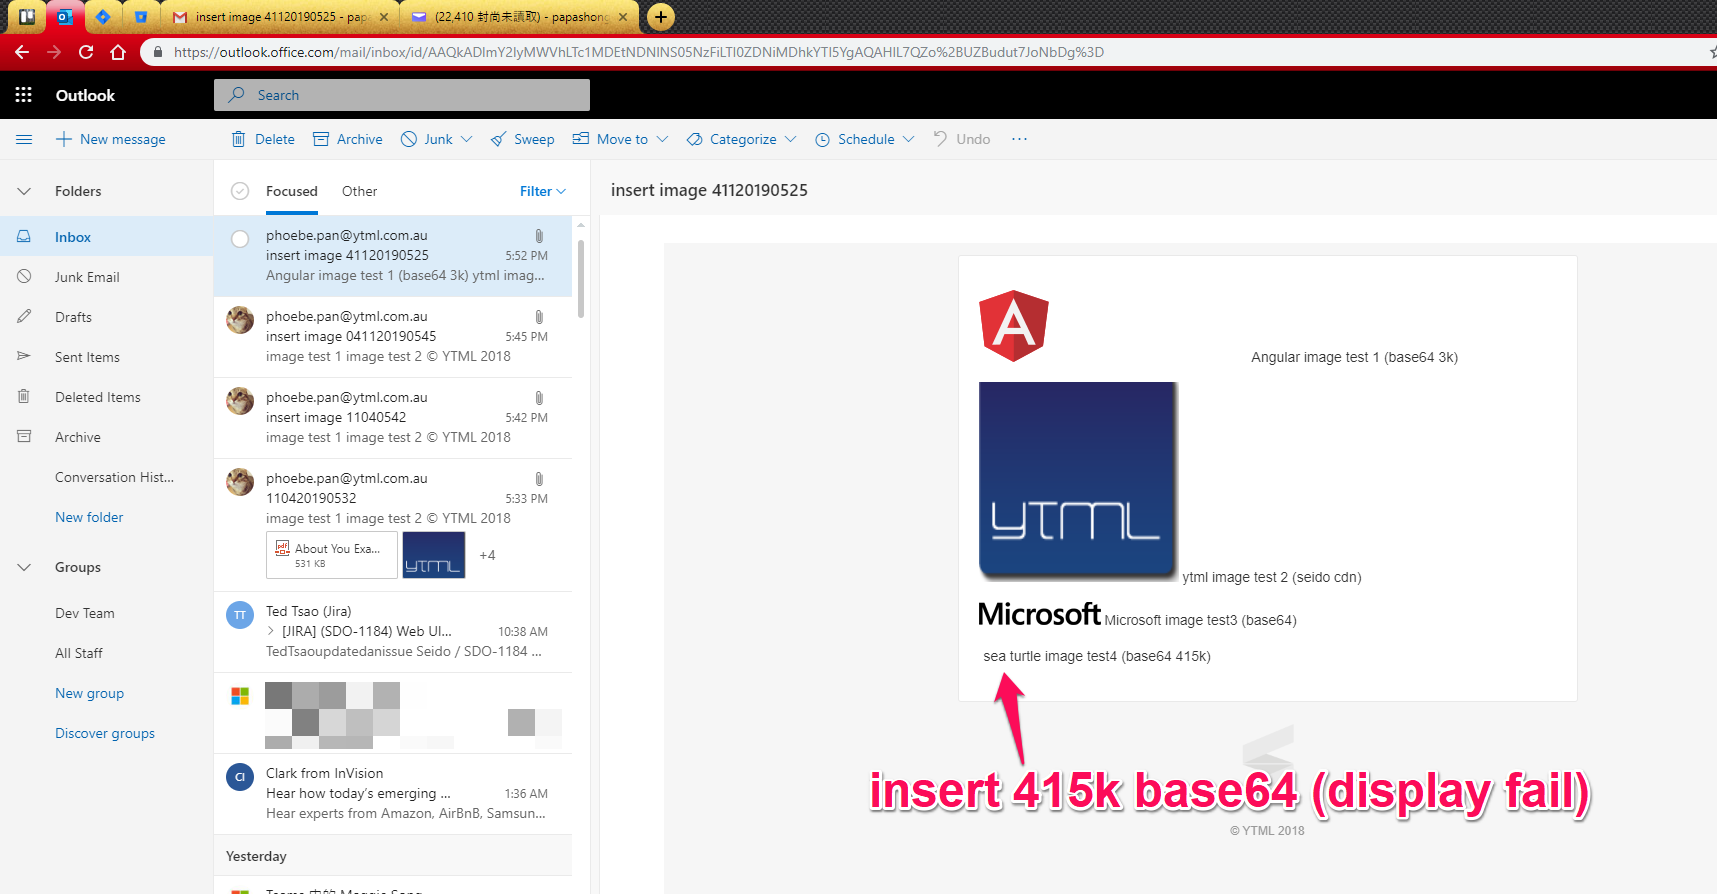1717x894 pixels.
Task: Click the Sweep broom icon
Action: (498, 139)
